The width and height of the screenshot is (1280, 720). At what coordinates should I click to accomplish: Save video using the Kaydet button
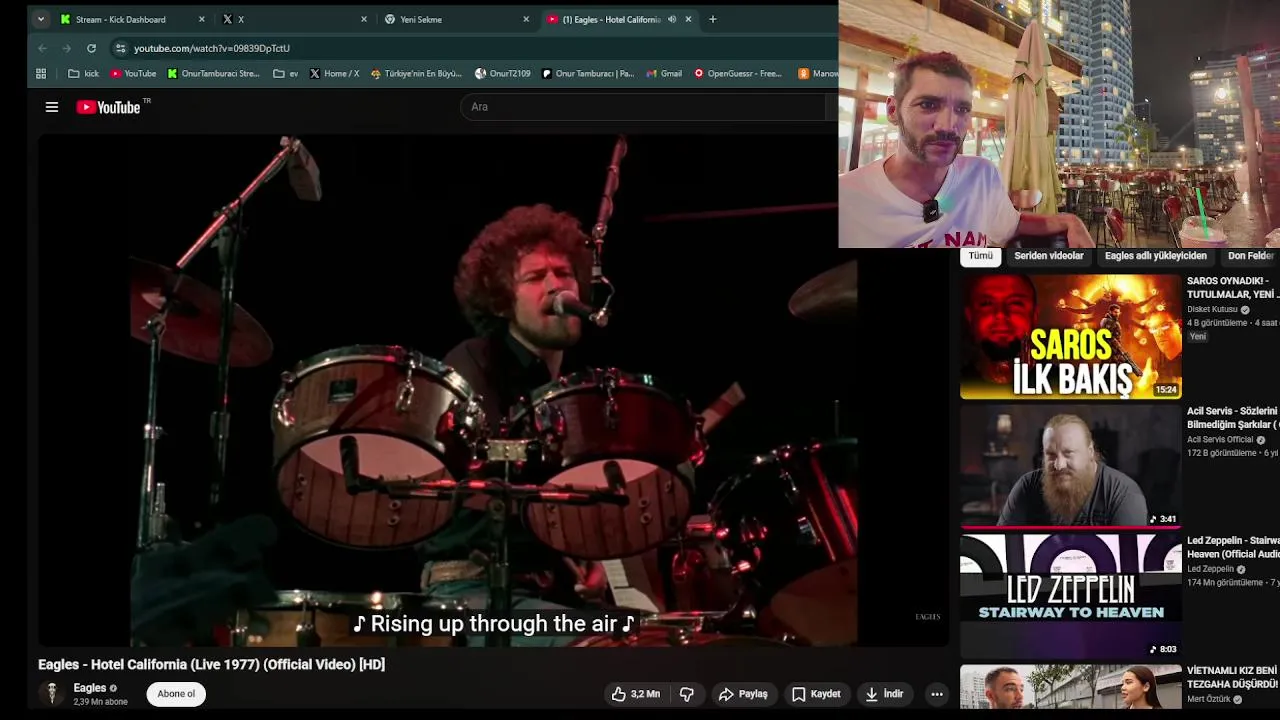coord(816,694)
